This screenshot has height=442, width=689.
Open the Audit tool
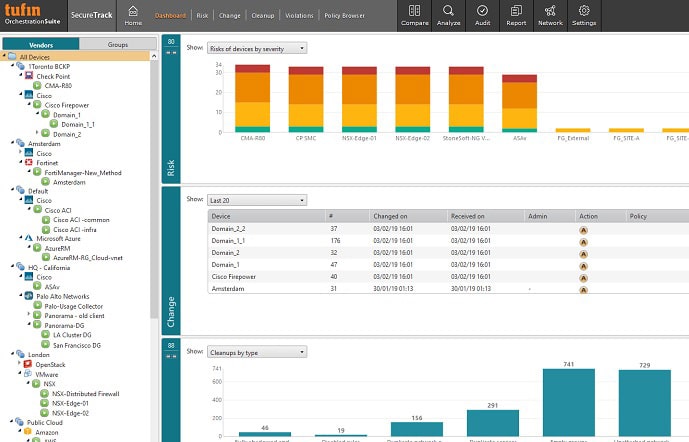click(x=482, y=15)
